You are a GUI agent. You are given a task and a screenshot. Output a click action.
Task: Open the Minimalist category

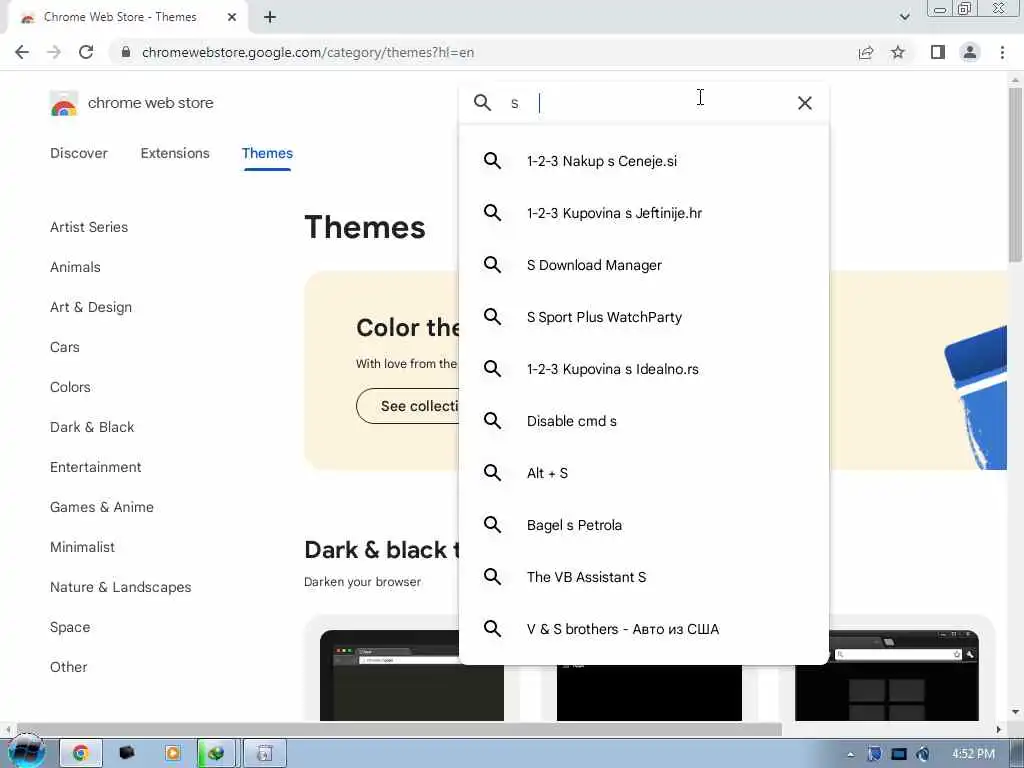82,547
